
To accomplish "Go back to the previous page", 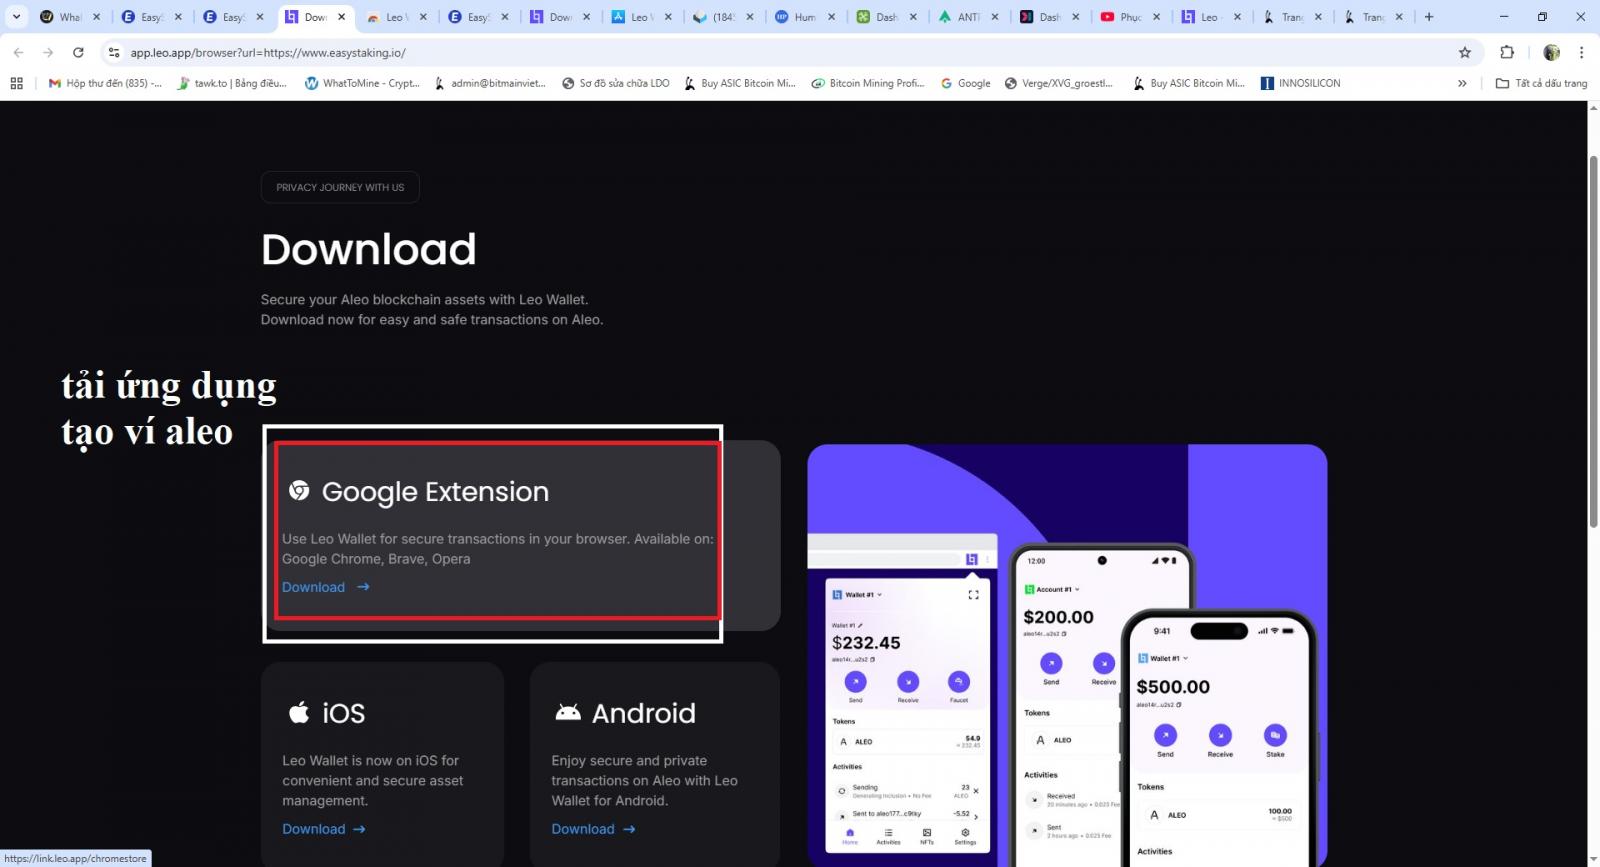I will point(18,52).
